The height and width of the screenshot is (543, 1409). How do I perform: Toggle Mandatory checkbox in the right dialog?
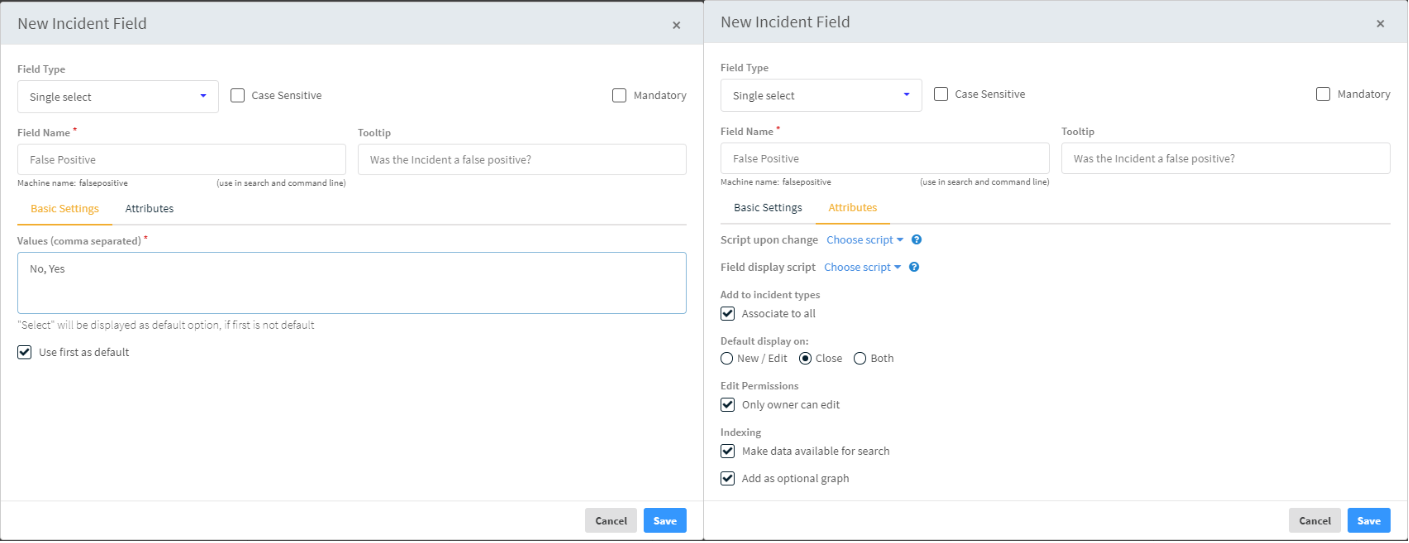tap(1323, 94)
